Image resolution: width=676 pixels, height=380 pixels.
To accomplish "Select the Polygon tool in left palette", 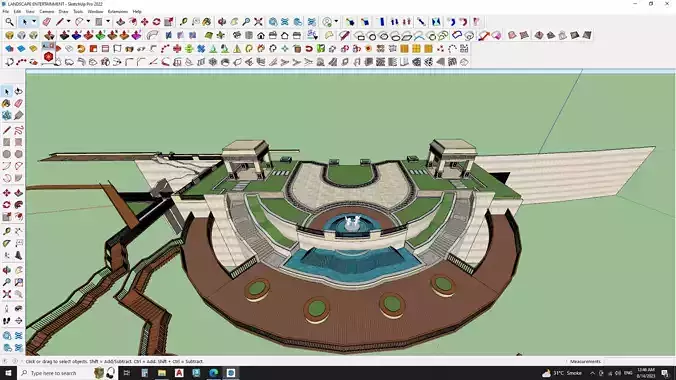I will [19, 154].
